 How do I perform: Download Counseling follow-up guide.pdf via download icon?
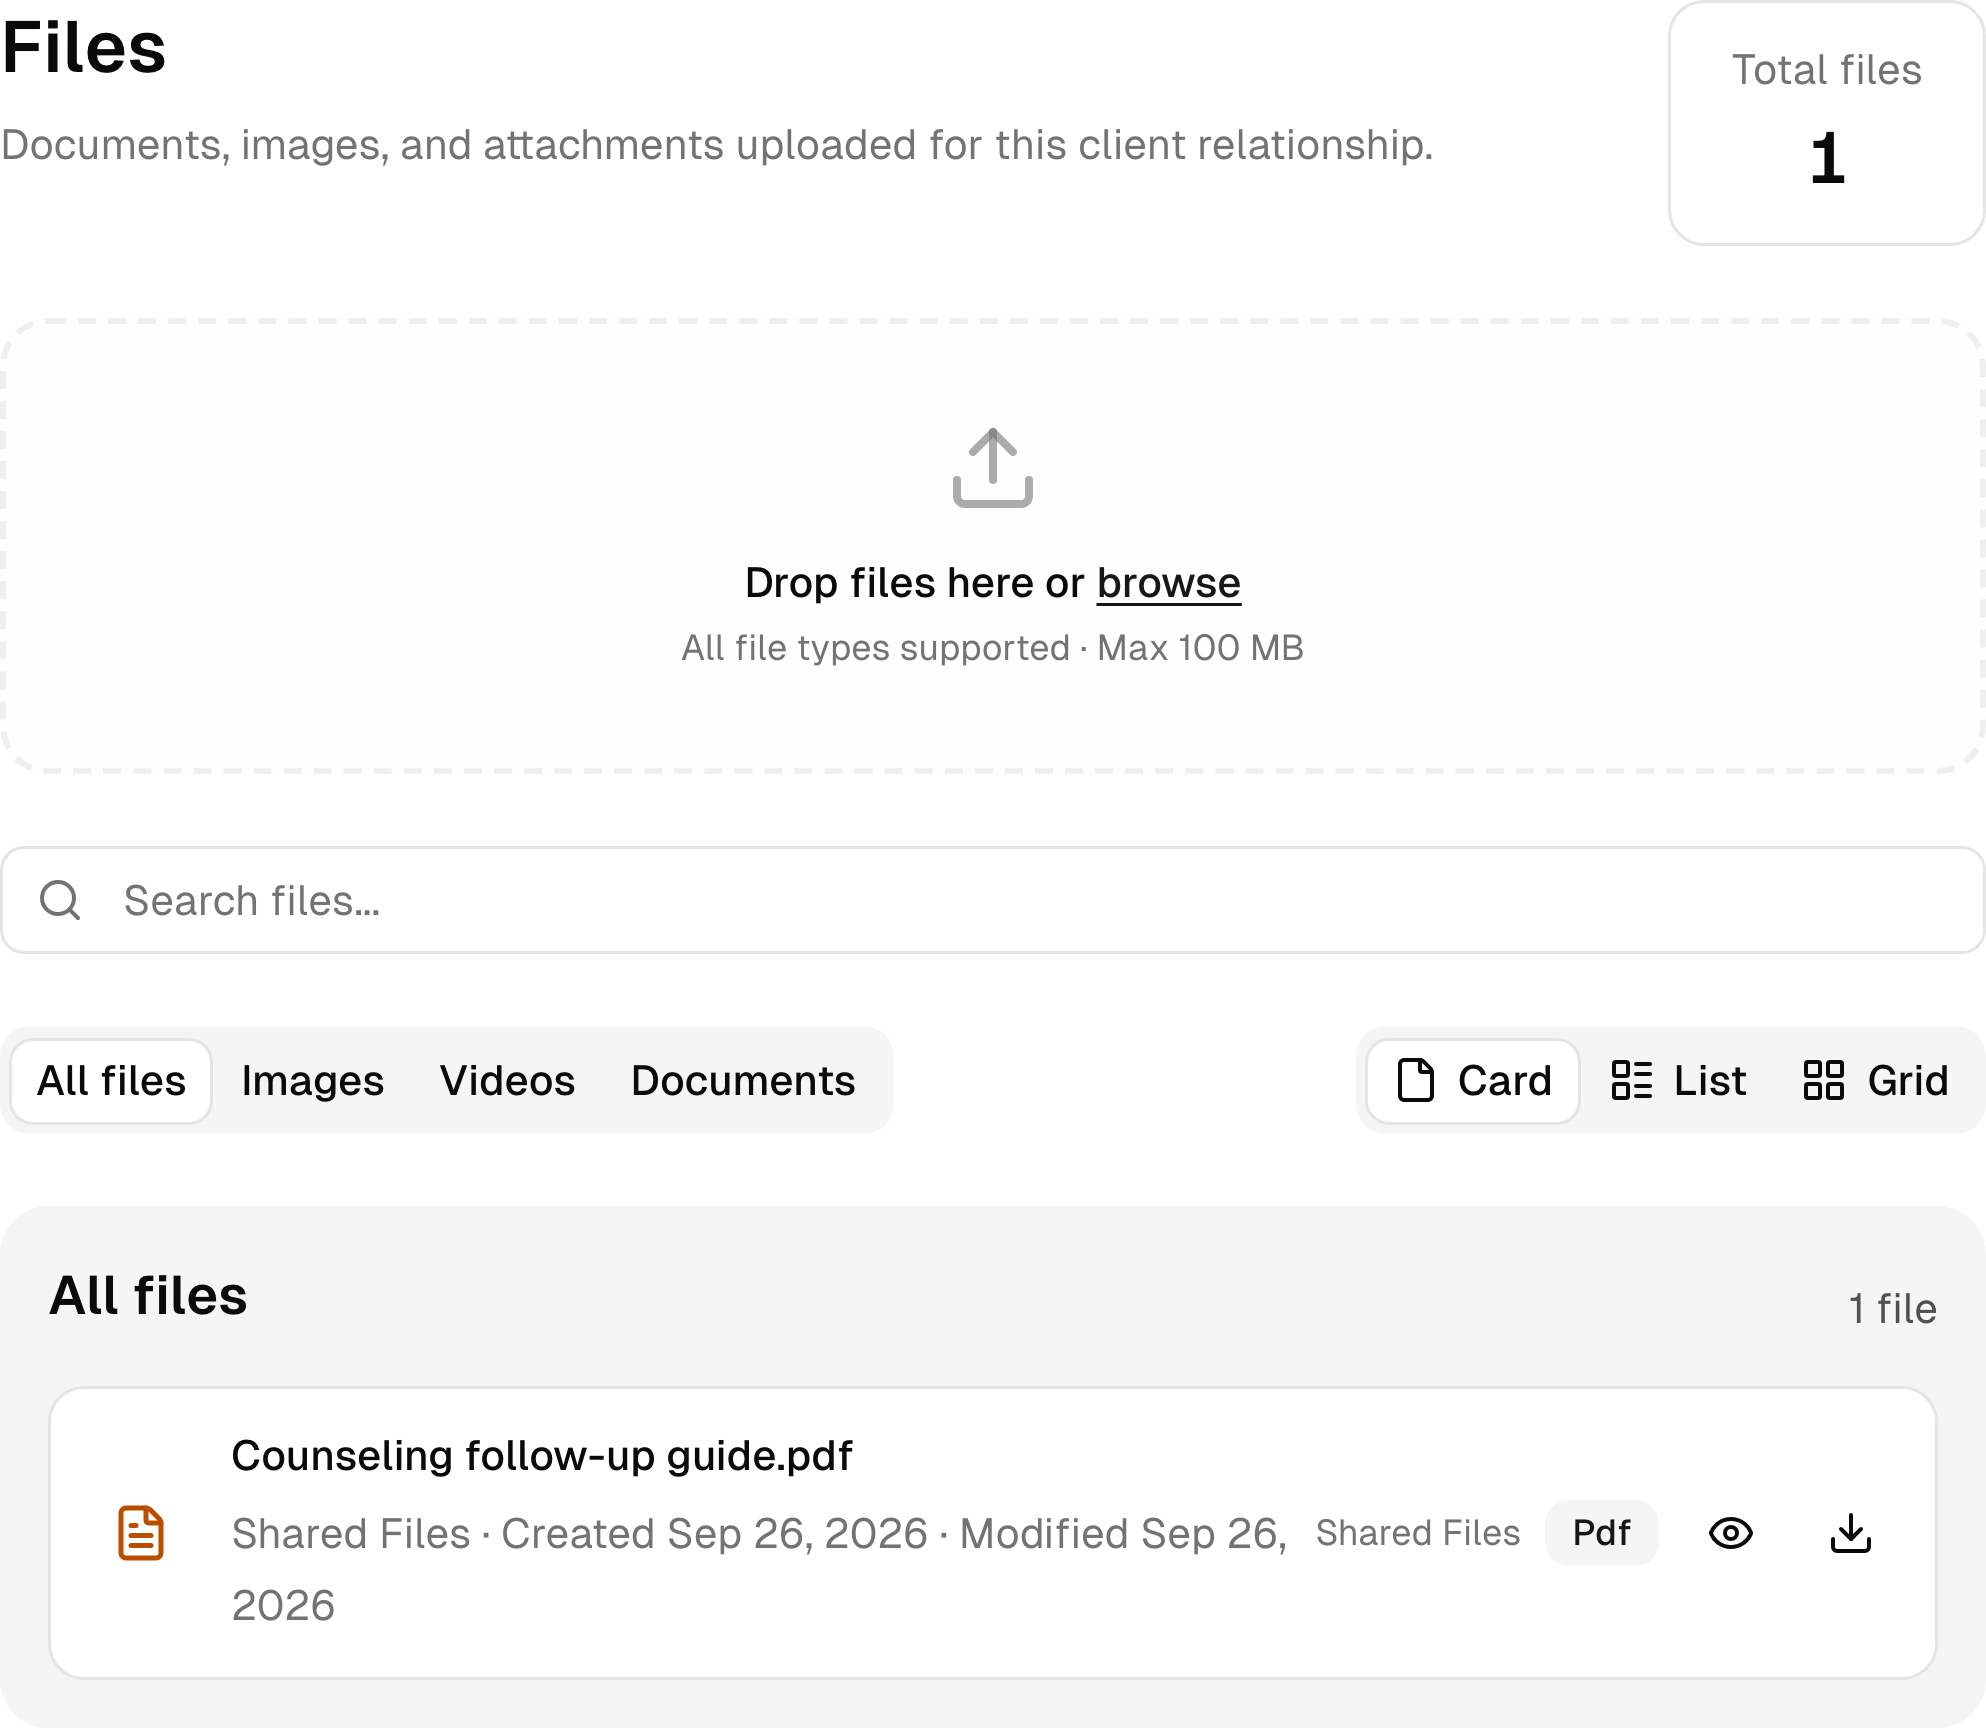click(1851, 1533)
